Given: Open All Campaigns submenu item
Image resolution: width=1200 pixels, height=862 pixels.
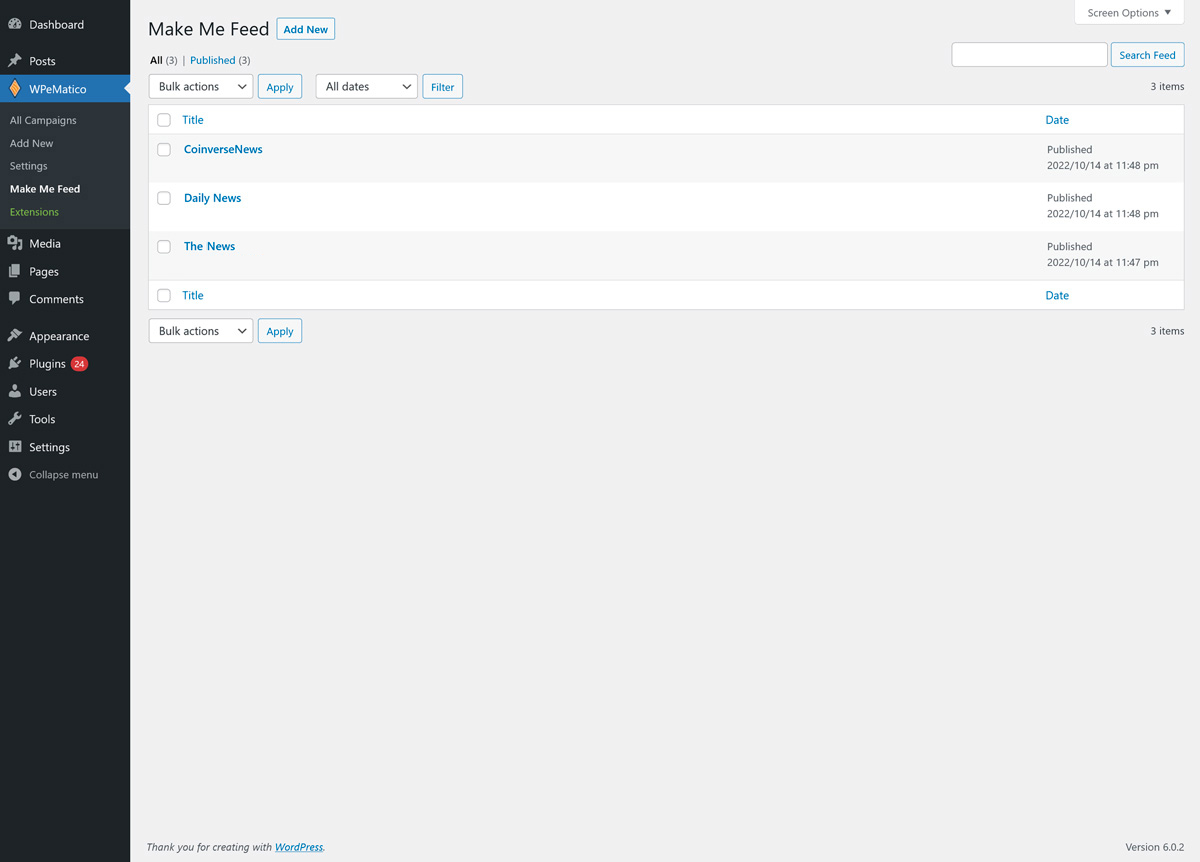Looking at the screenshot, I should (43, 120).
